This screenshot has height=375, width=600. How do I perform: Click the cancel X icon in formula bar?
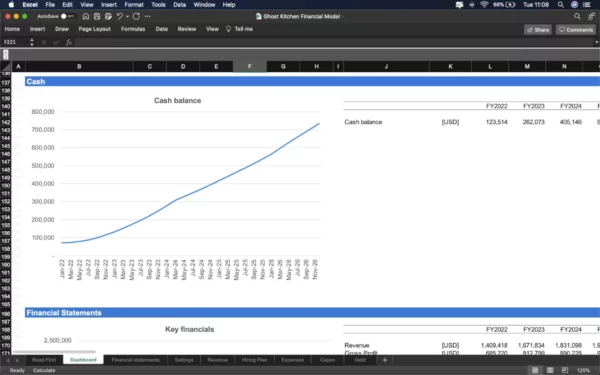44,42
